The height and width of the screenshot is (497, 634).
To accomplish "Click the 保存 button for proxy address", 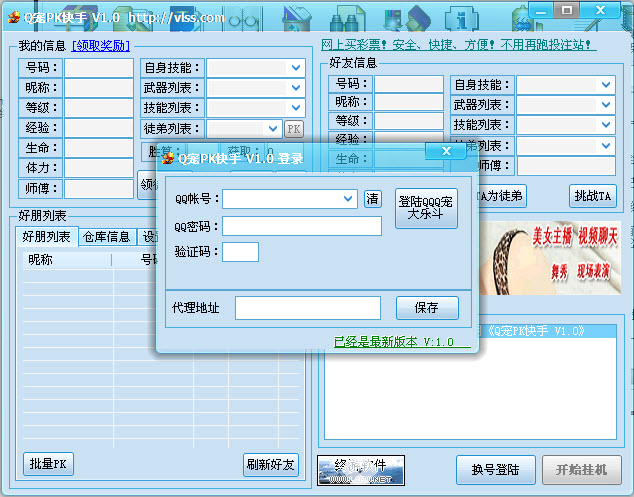I will point(427,308).
